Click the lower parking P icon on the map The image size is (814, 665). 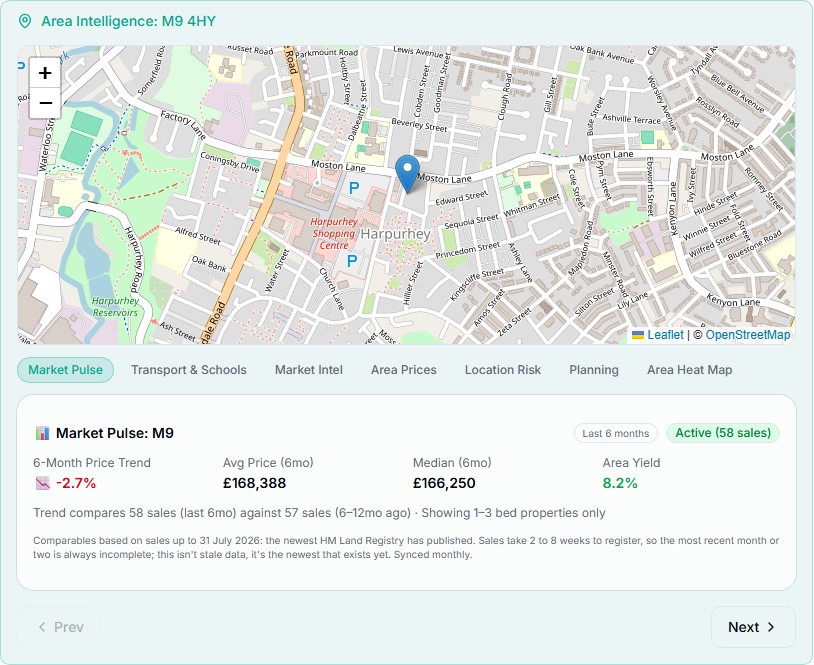click(x=351, y=261)
